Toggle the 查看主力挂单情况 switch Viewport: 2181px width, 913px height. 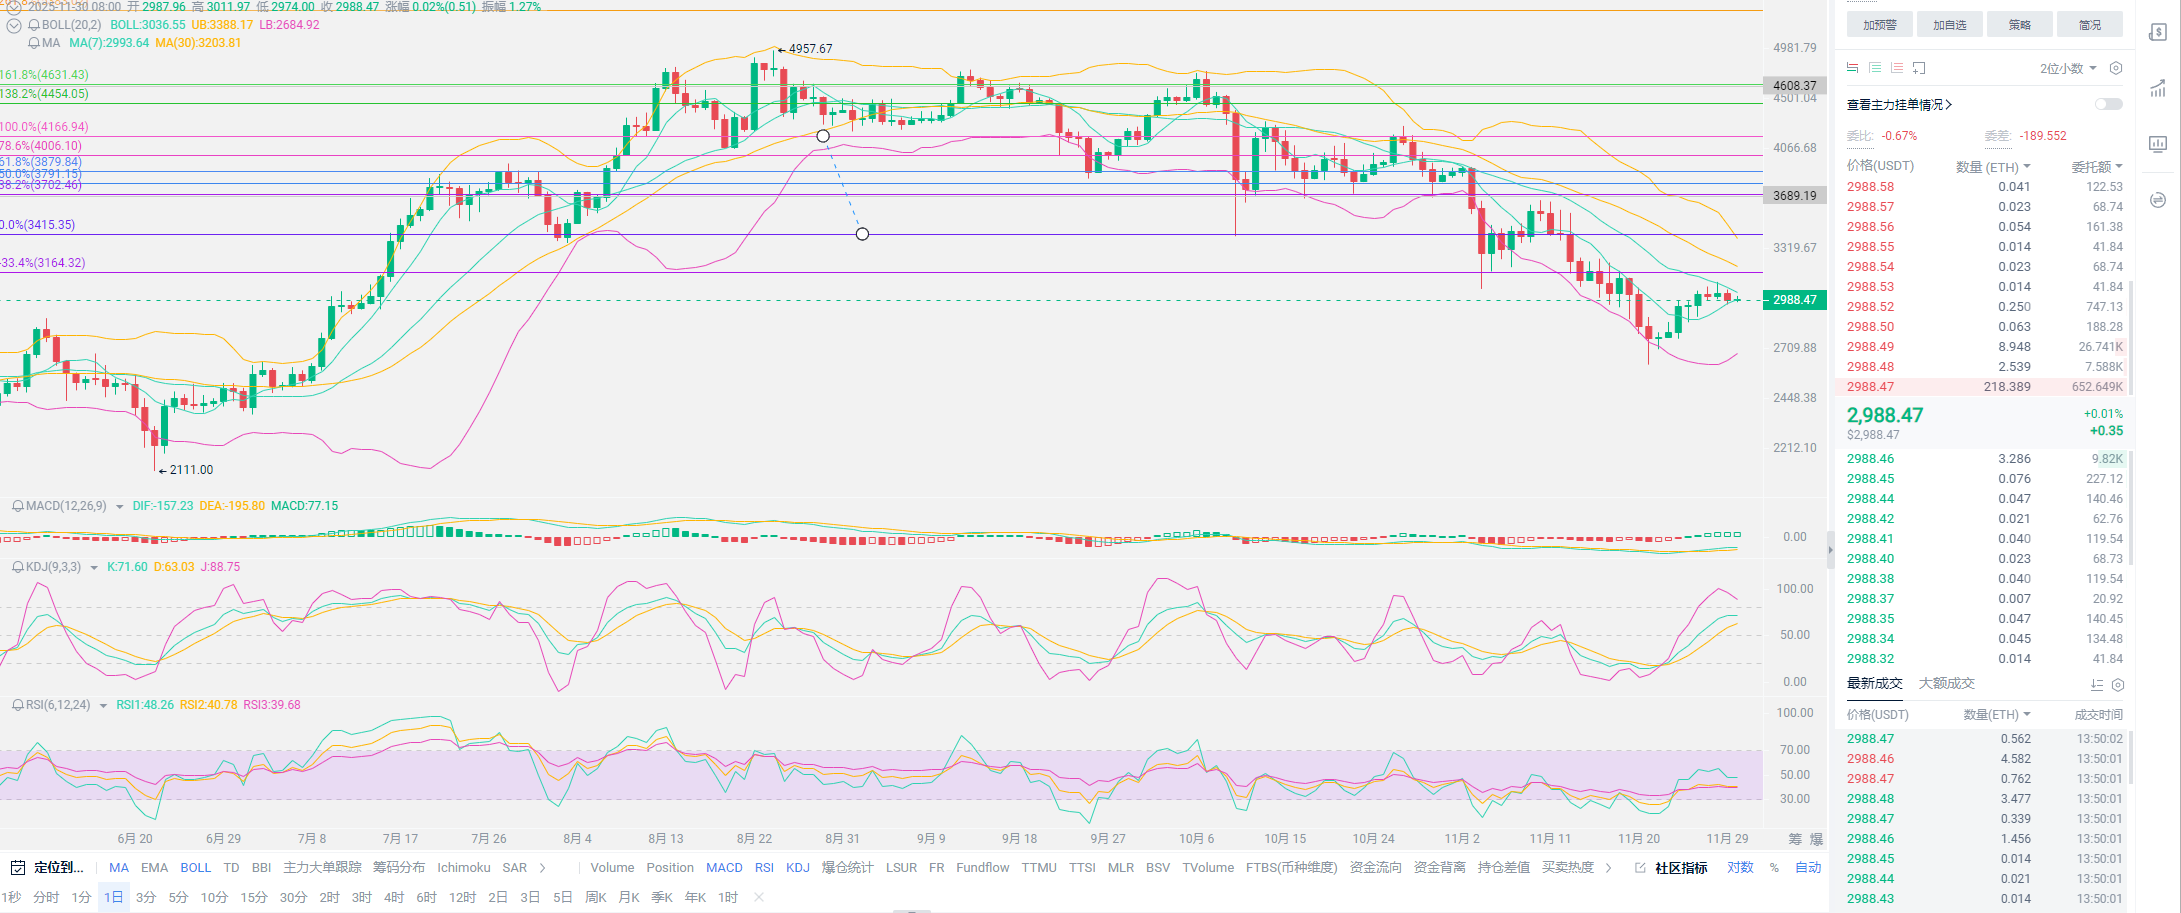coord(2107,104)
